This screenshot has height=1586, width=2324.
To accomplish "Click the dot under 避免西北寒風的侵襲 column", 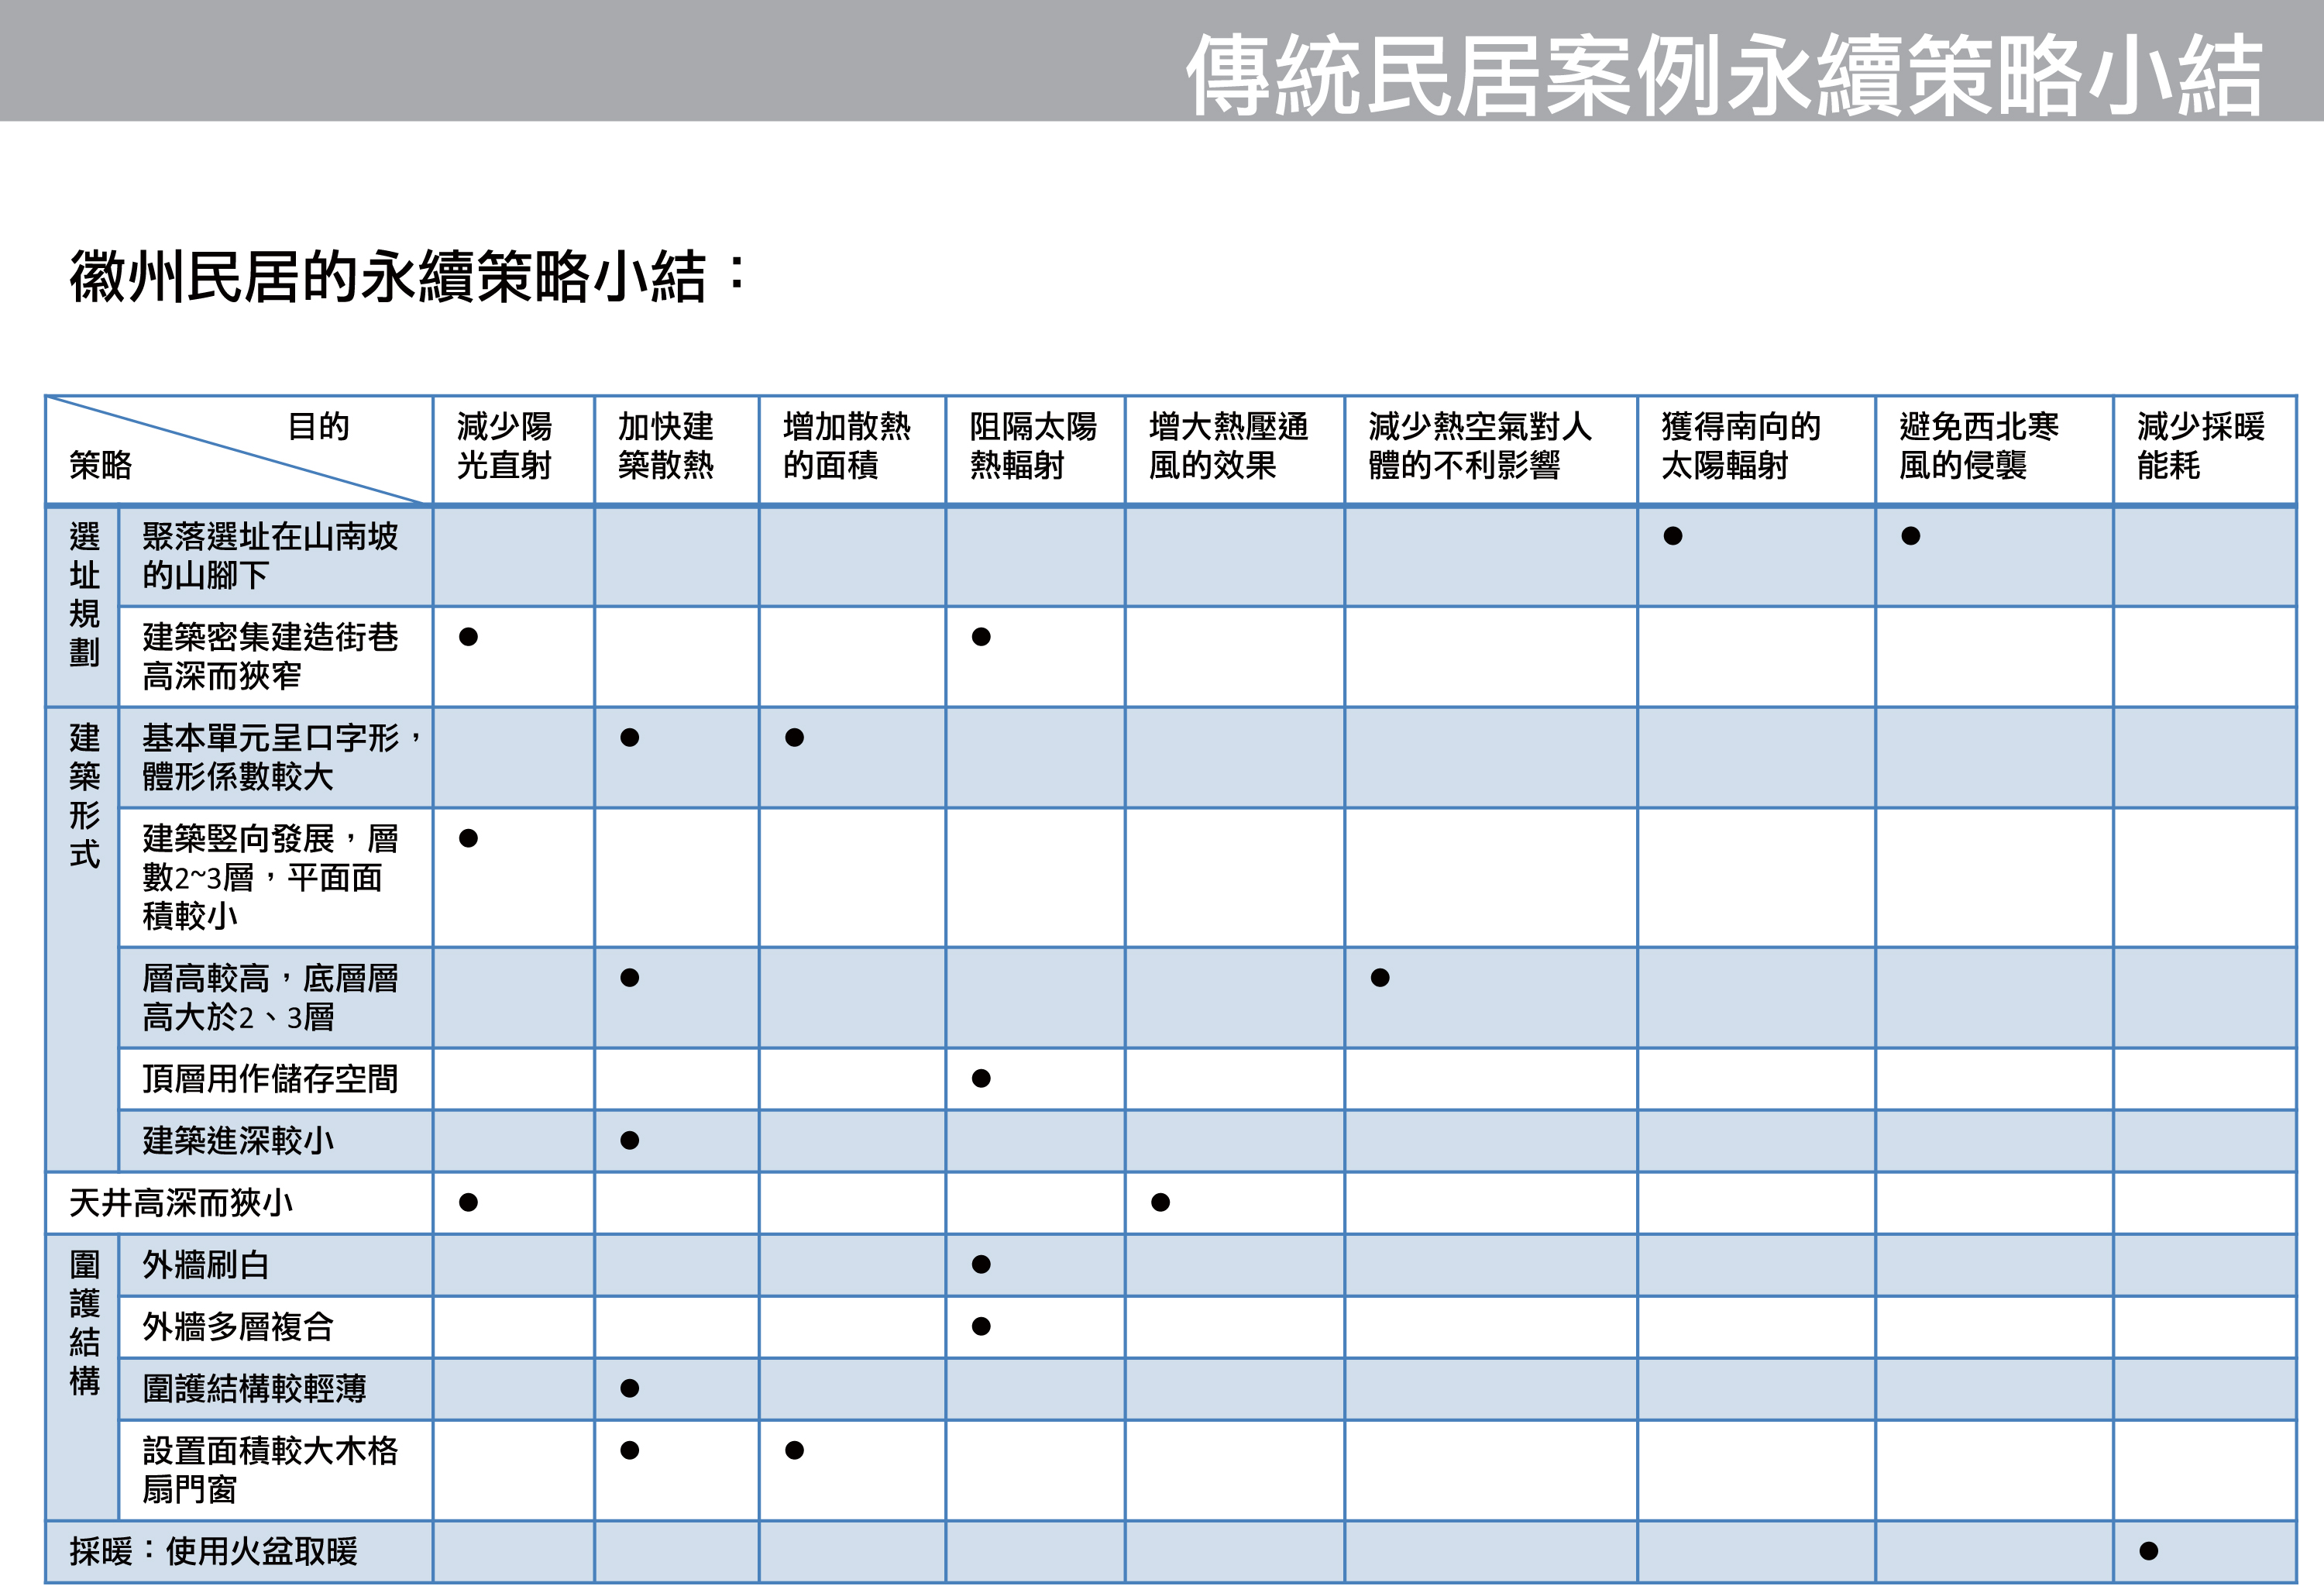I will pyautogui.click(x=1911, y=536).
